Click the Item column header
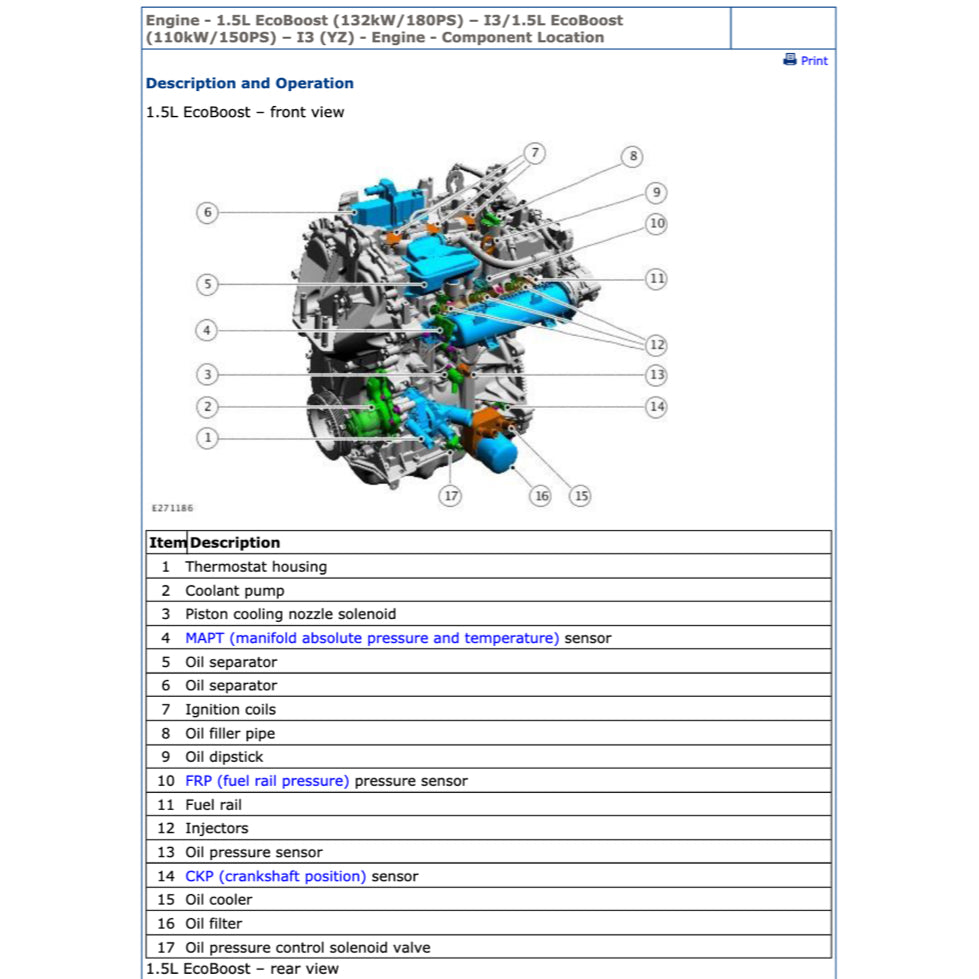Screen dimensions: 979x979 point(167,542)
